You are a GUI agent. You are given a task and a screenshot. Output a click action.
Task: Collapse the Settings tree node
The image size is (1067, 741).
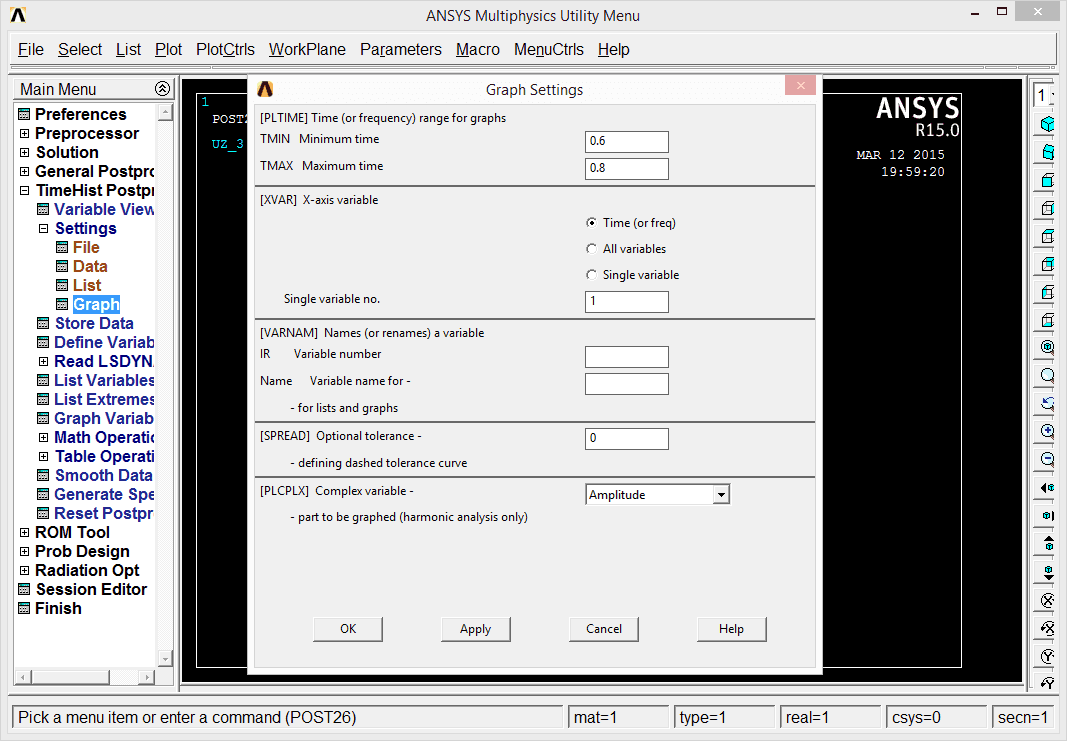pyautogui.click(x=43, y=229)
